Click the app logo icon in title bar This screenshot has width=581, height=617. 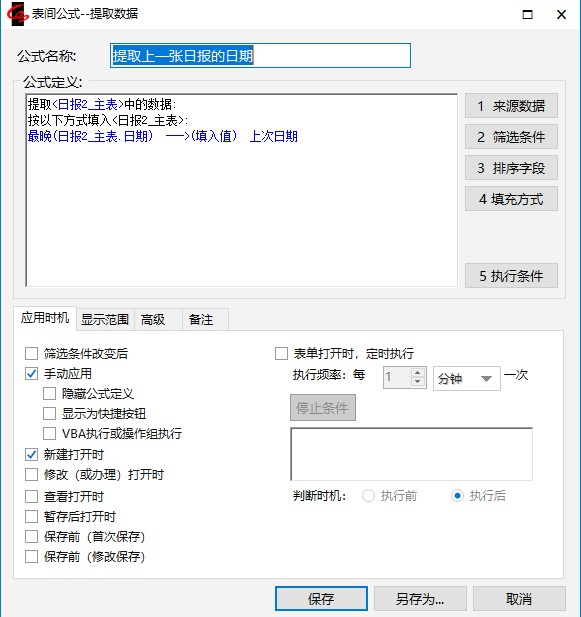tap(17, 15)
